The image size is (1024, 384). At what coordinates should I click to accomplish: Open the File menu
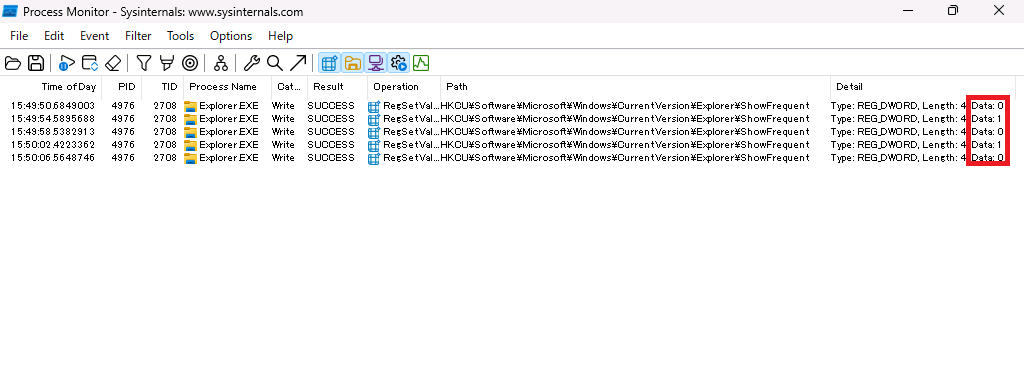pyautogui.click(x=19, y=36)
